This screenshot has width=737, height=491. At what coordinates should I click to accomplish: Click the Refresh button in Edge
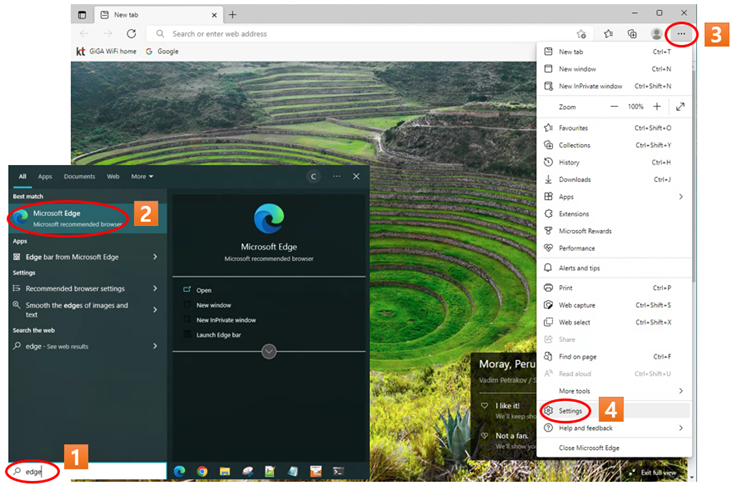tap(131, 34)
